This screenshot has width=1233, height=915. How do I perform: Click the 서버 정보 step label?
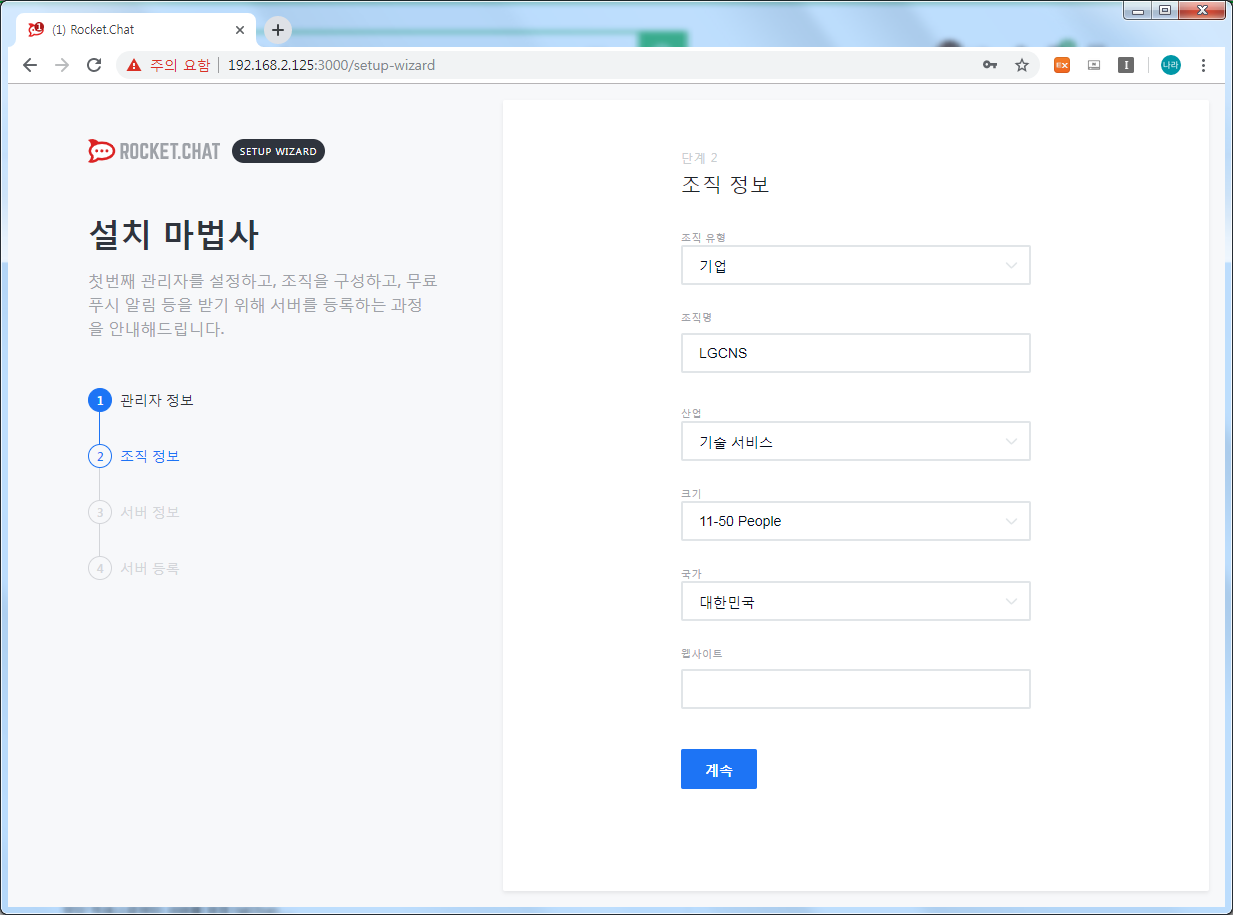[150, 512]
